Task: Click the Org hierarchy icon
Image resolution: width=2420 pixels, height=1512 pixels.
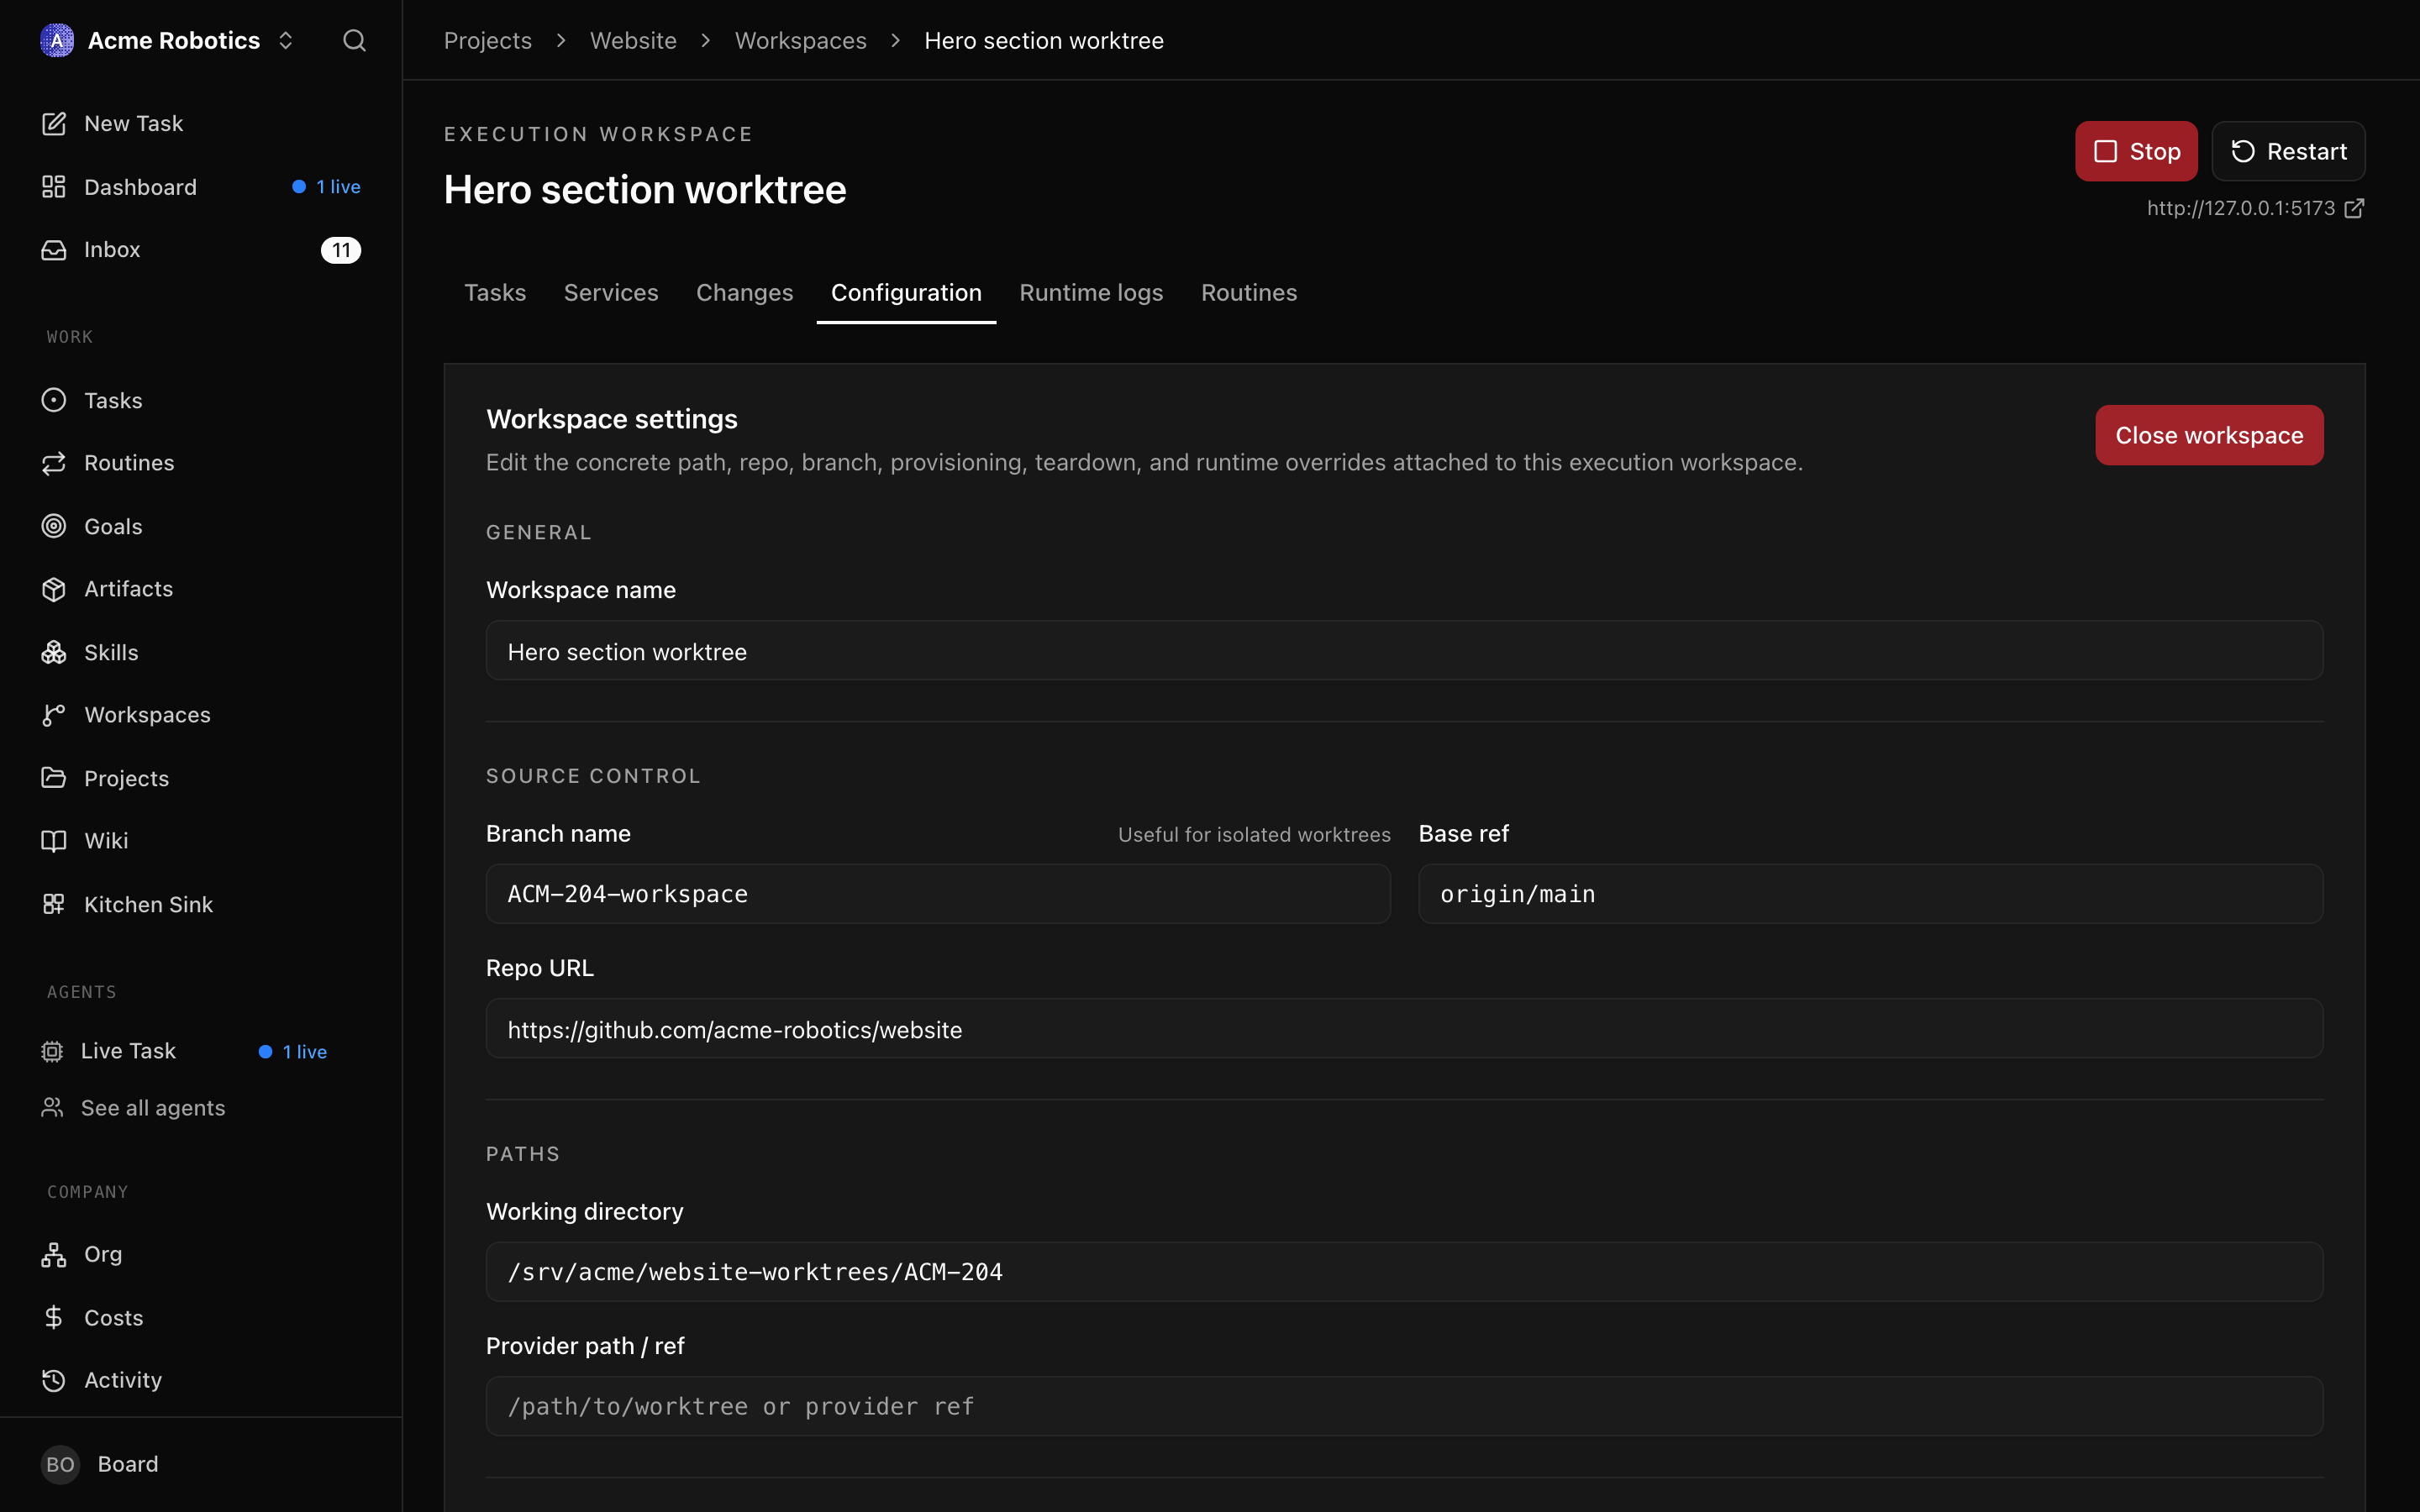Action: tap(54, 1254)
